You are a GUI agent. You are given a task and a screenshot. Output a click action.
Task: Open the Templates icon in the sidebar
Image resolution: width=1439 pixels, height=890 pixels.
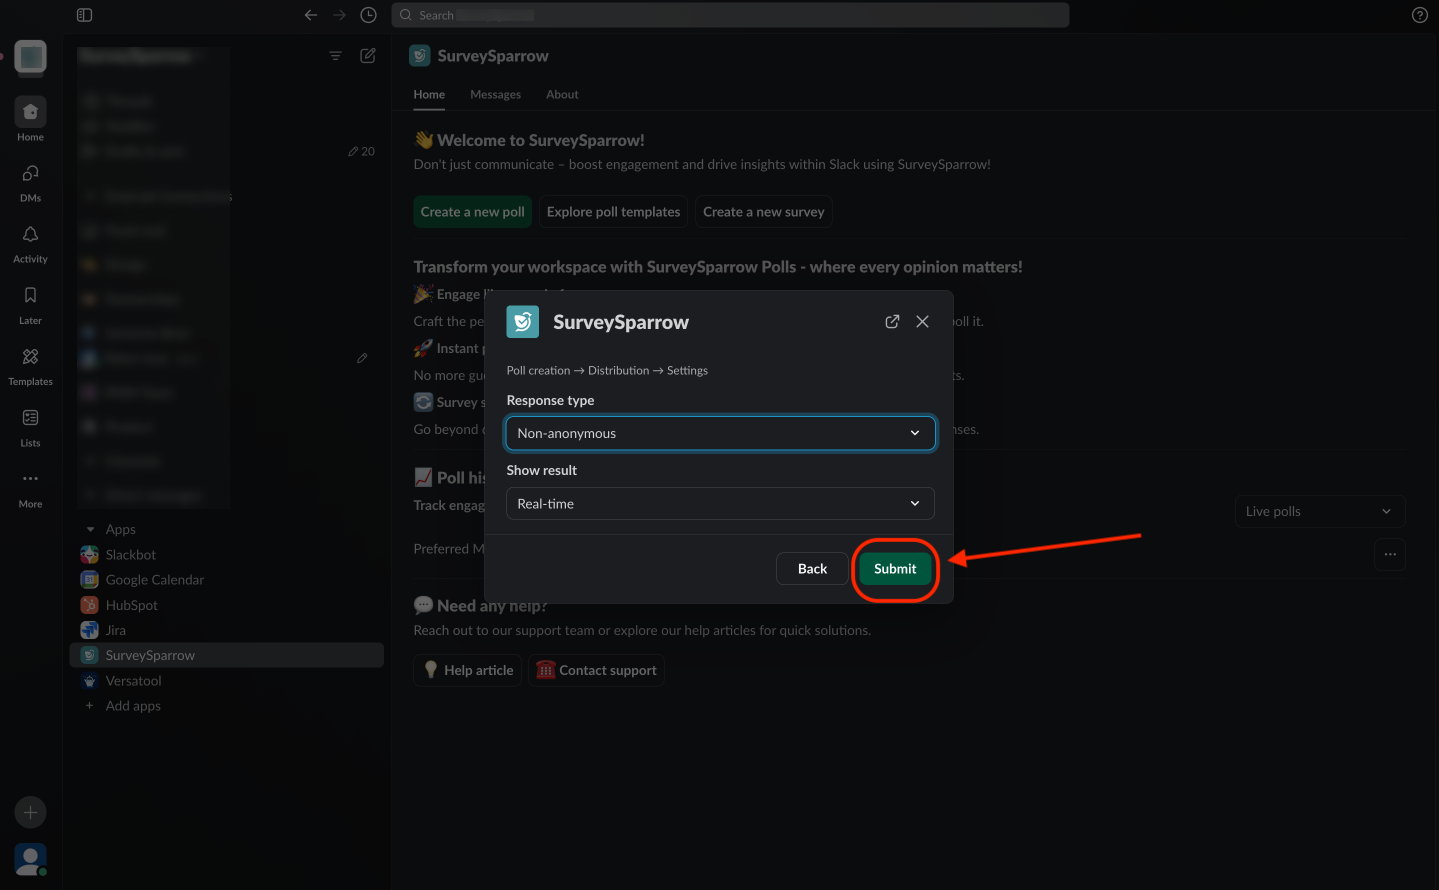[x=30, y=364]
